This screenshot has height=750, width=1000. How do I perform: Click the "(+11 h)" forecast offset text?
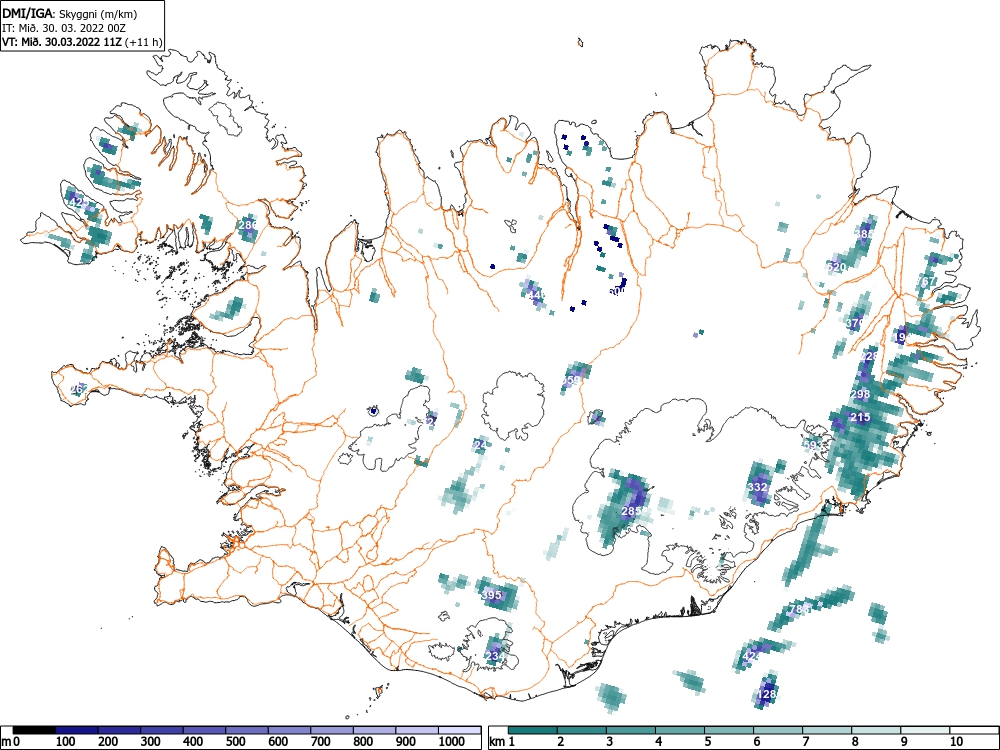point(144,42)
